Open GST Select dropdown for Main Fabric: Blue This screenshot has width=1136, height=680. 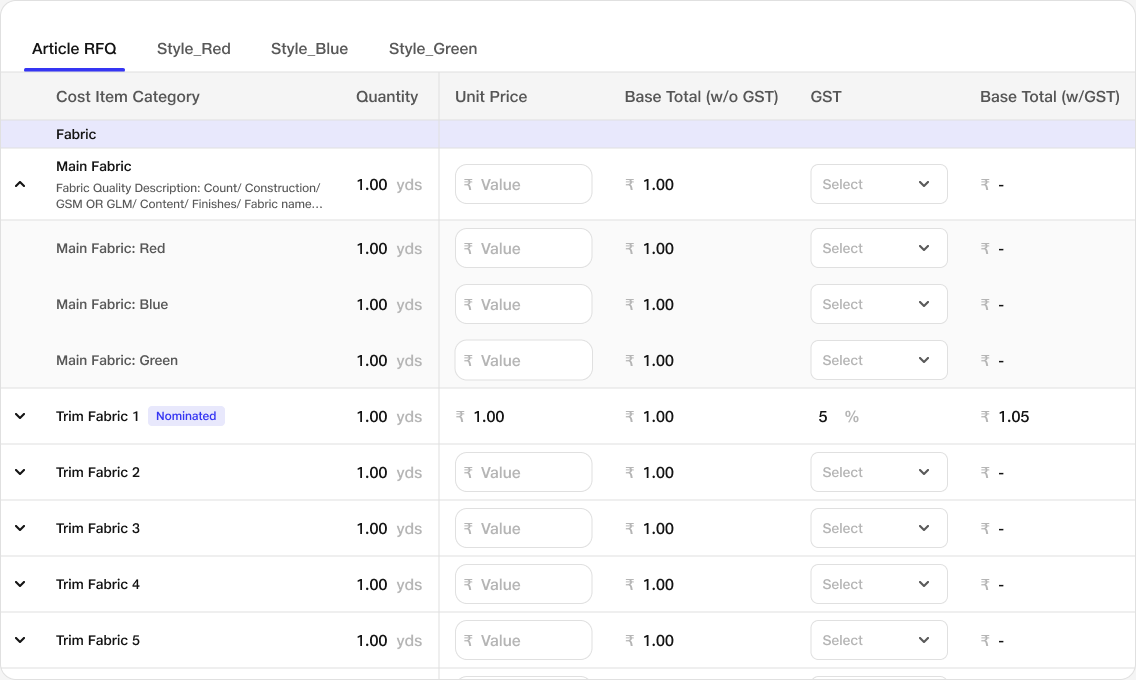pyautogui.click(x=879, y=304)
